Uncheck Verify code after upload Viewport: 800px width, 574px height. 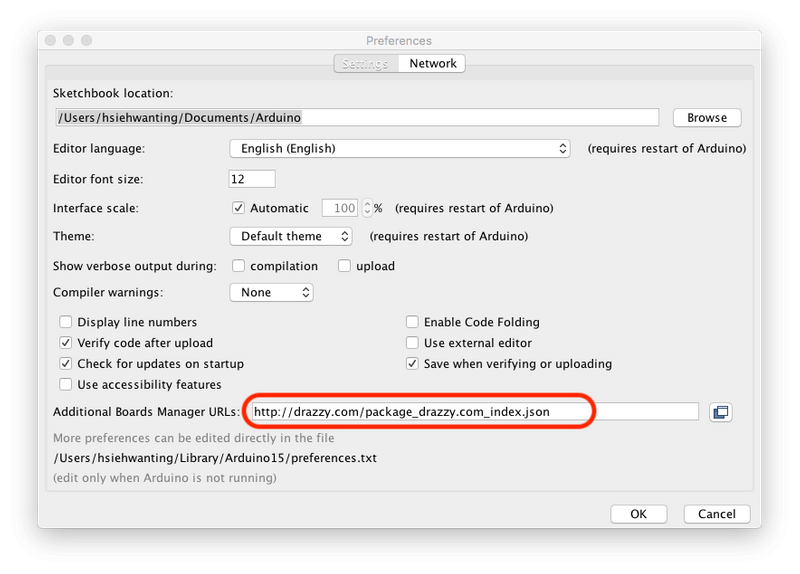[x=66, y=343]
